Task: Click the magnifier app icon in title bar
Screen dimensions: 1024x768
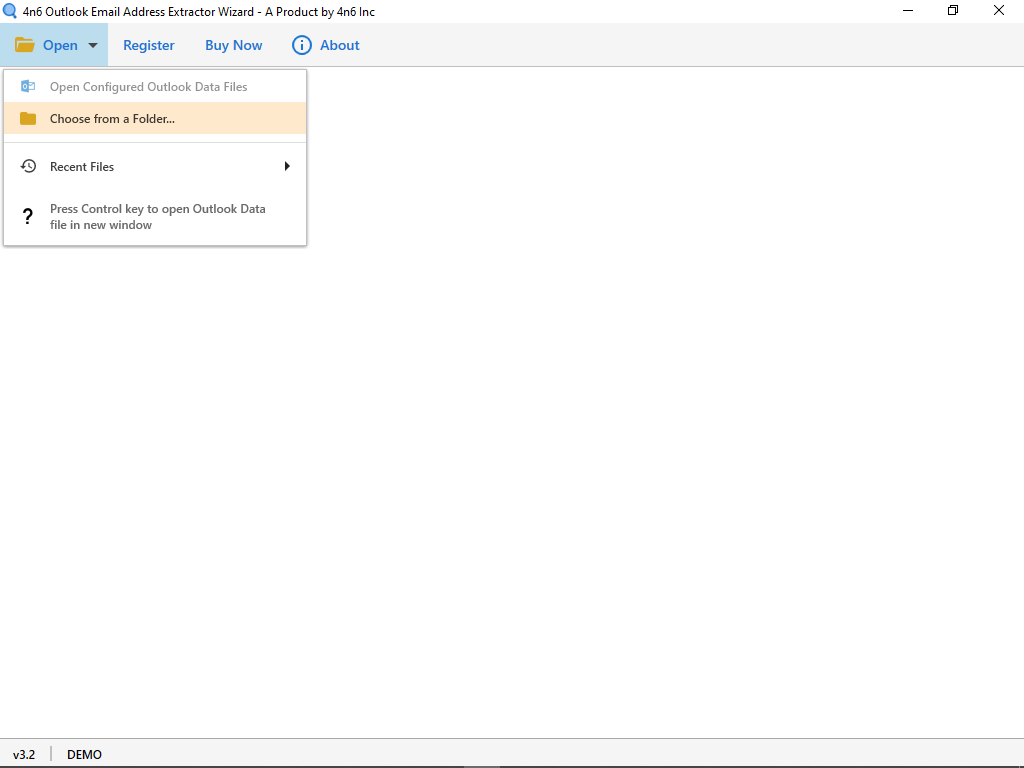Action: (x=11, y=11)
